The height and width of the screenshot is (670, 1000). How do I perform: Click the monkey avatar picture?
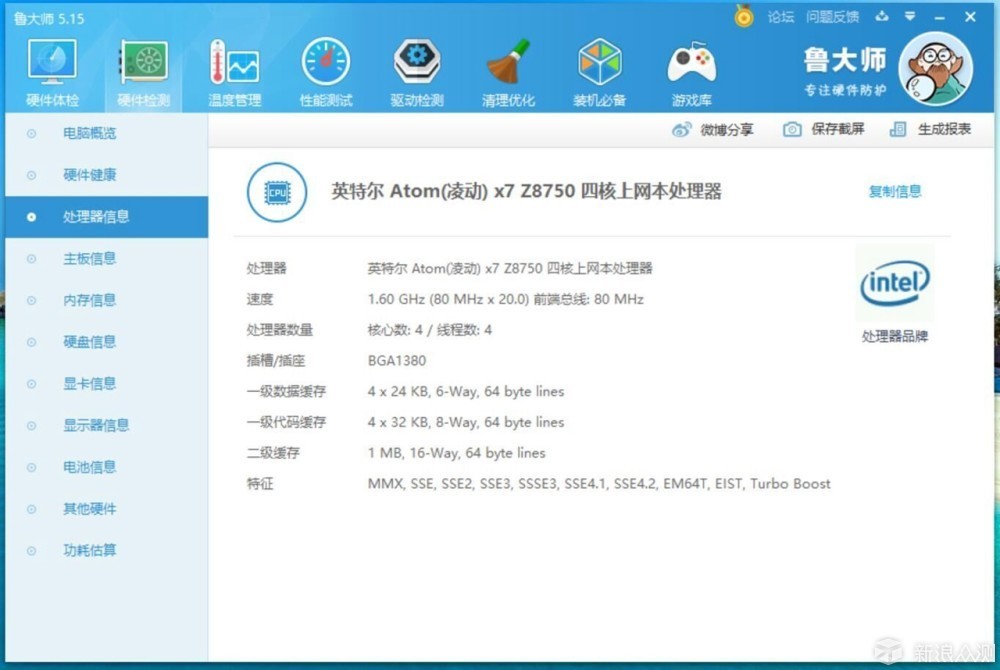click(936, 67)
